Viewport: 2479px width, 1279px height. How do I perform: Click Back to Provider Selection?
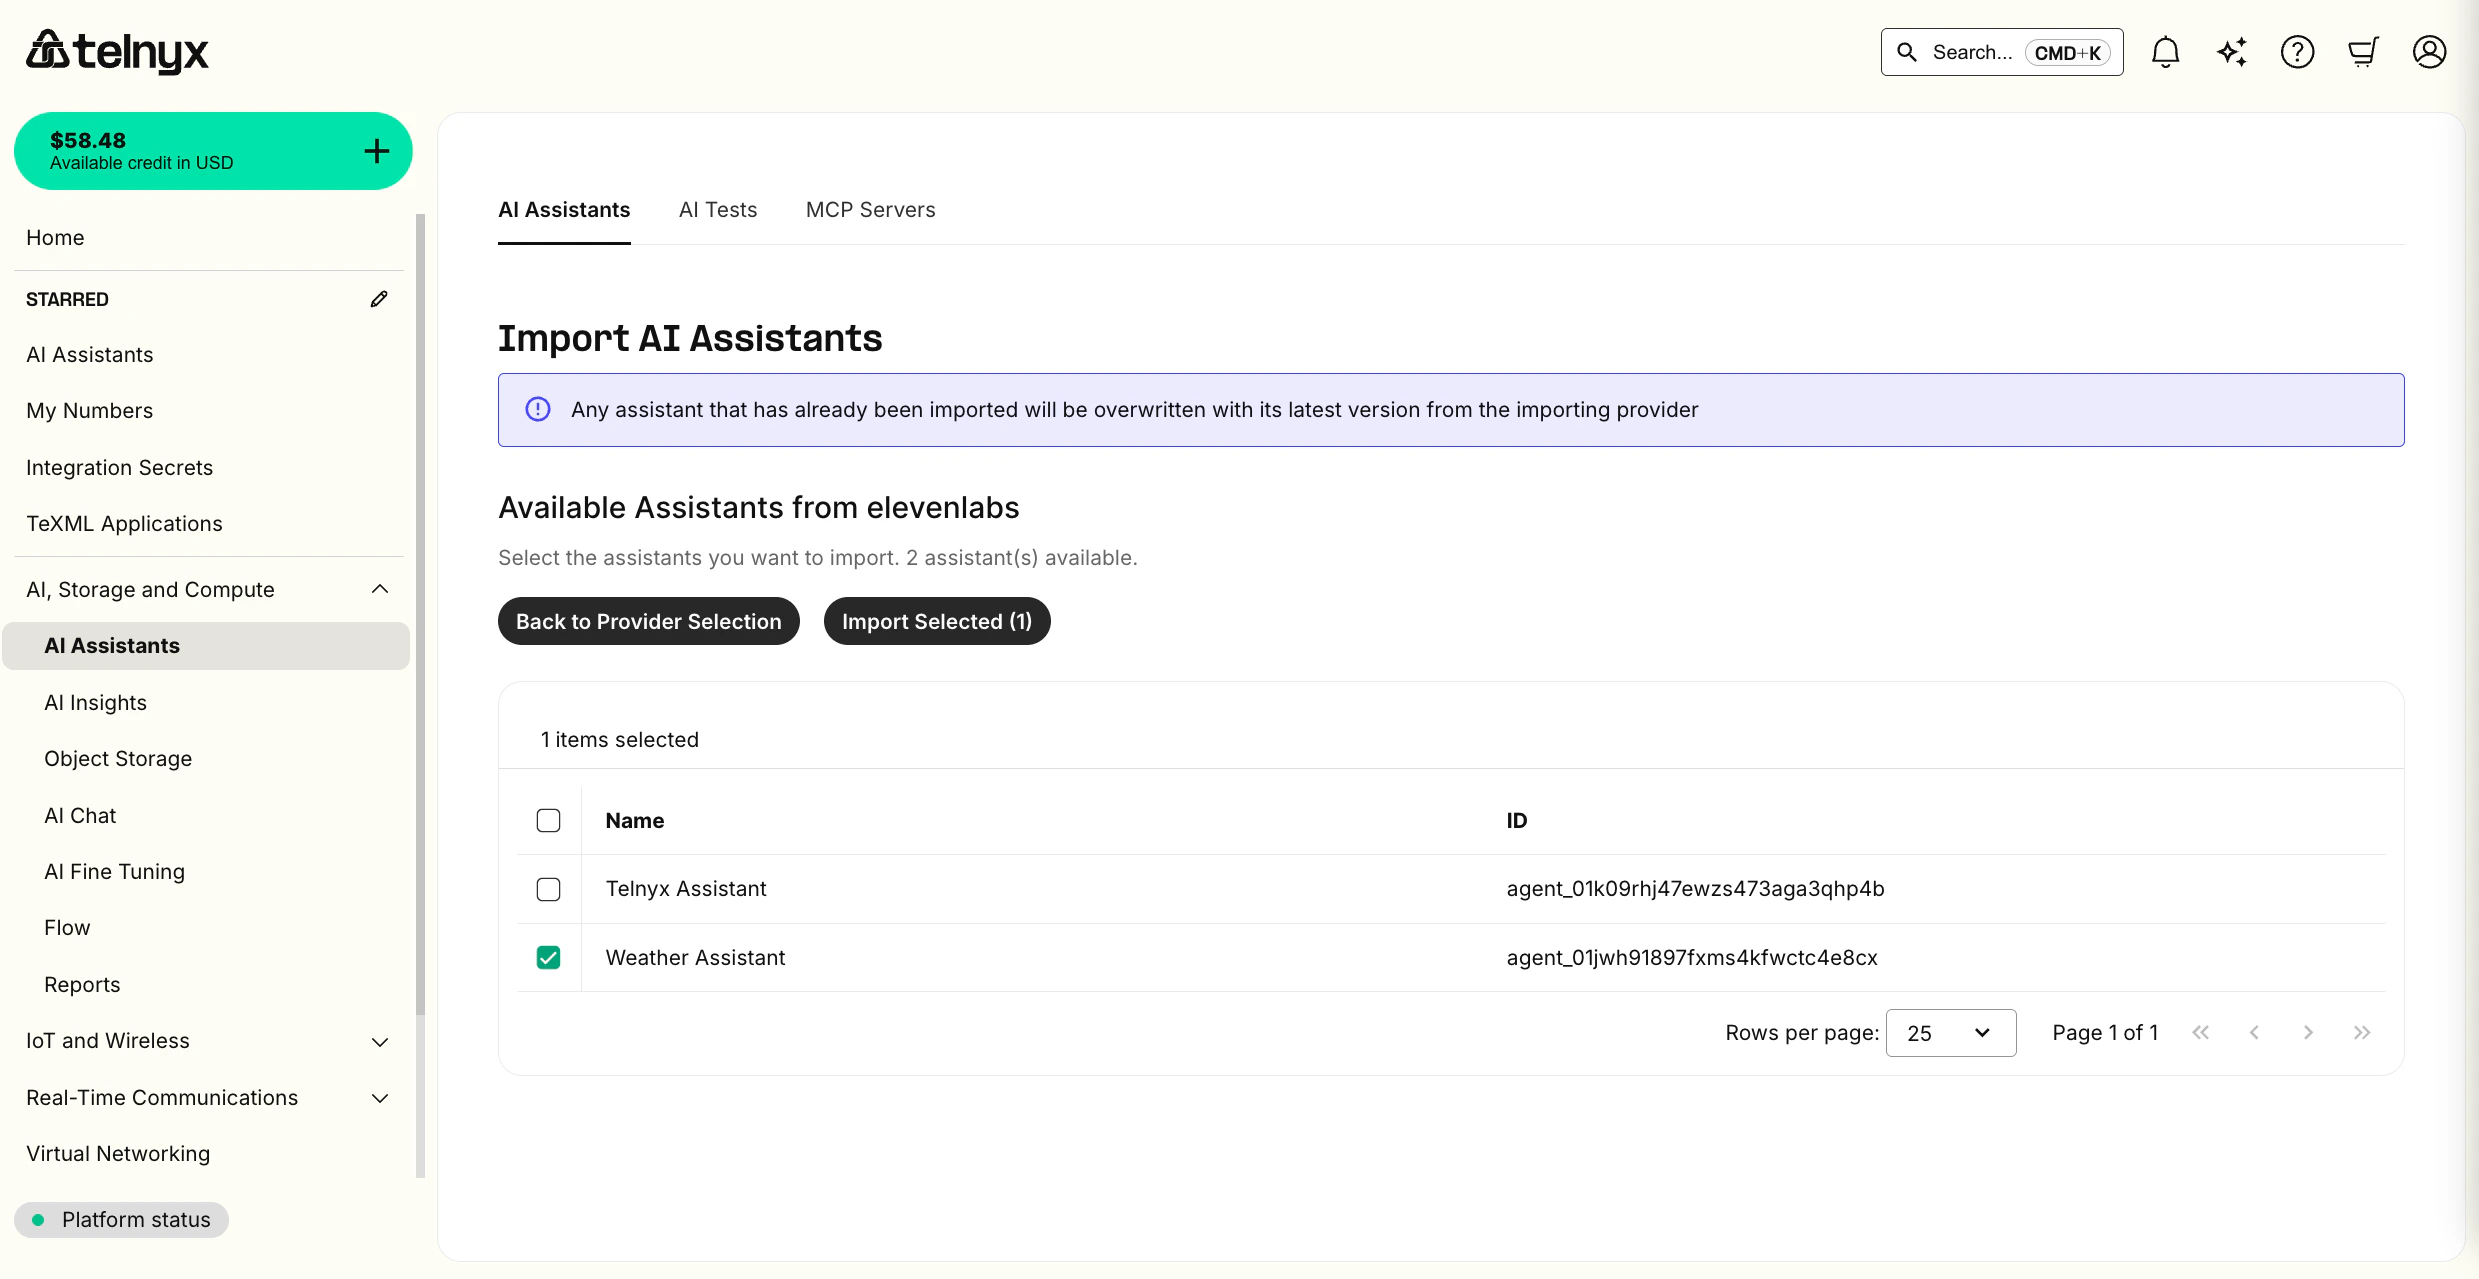tap(648, 621)
